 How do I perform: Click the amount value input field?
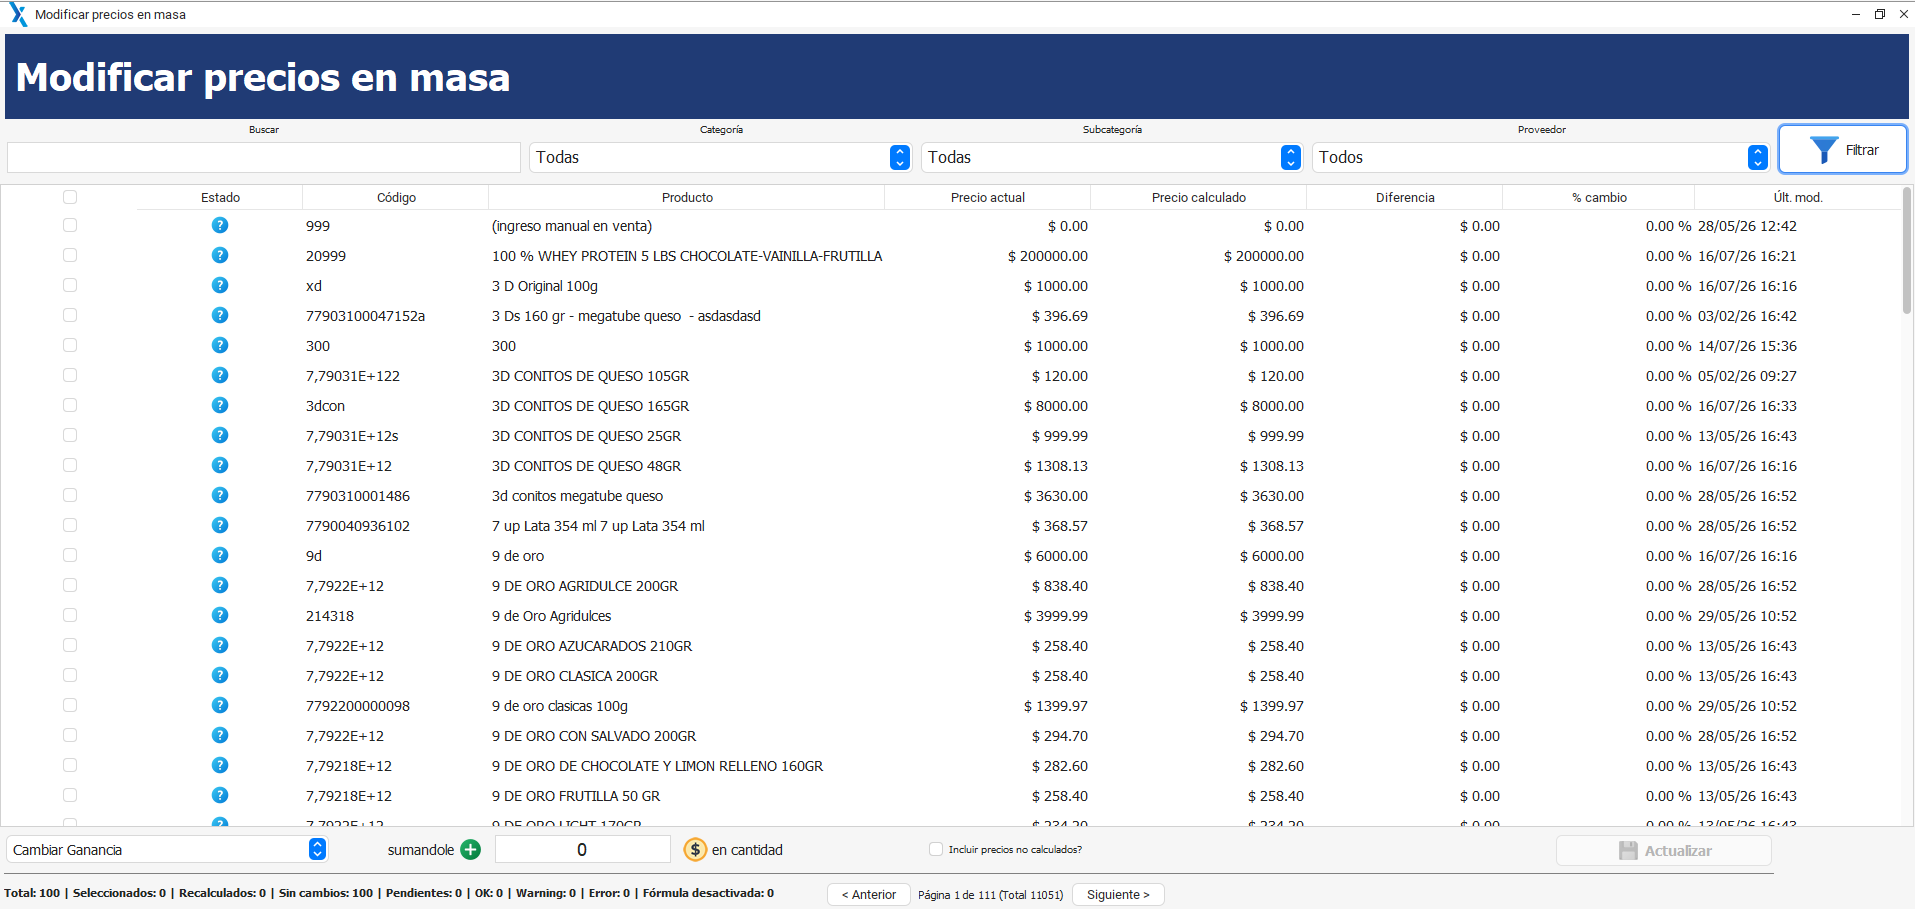click(x=582, y=850)
